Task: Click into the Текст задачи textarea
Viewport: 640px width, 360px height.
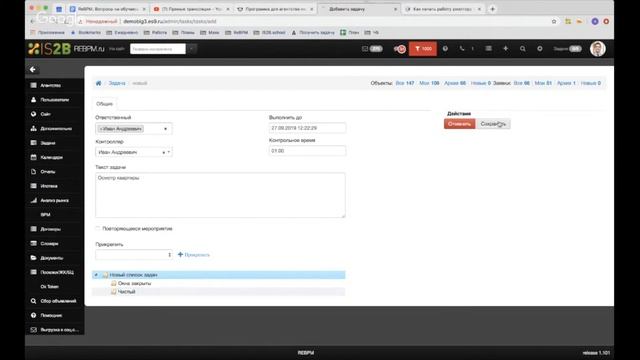Action: point(220,195)
